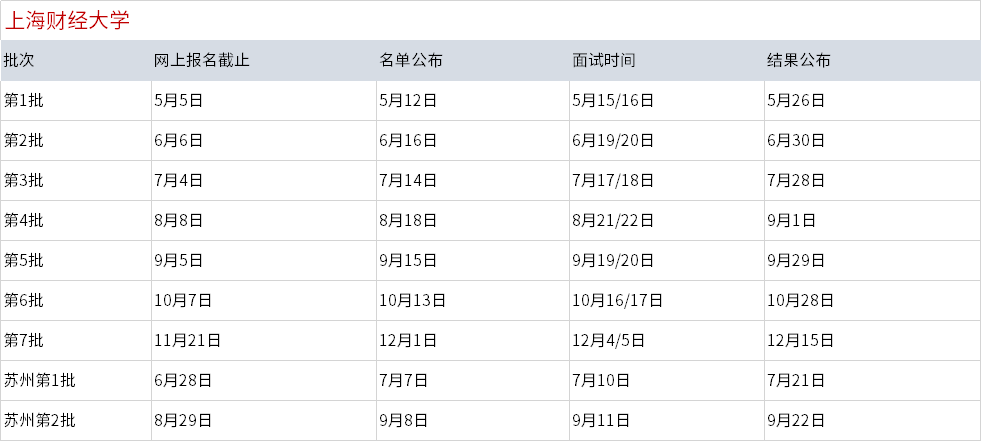Select the 10月16/17日 interview cell
The width and height of the screenshot is (982, 442).
coord(618,301)
